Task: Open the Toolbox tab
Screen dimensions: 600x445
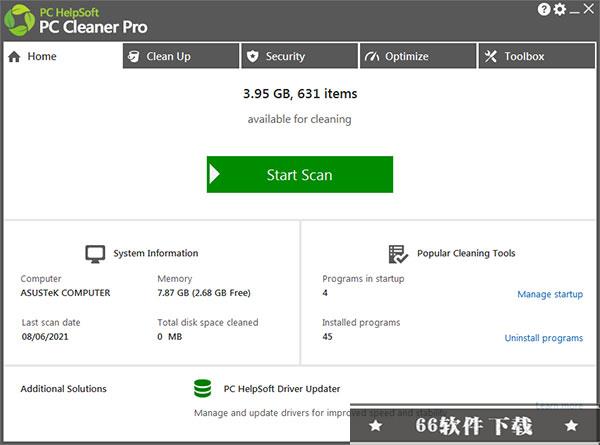Action: point(537,56)
